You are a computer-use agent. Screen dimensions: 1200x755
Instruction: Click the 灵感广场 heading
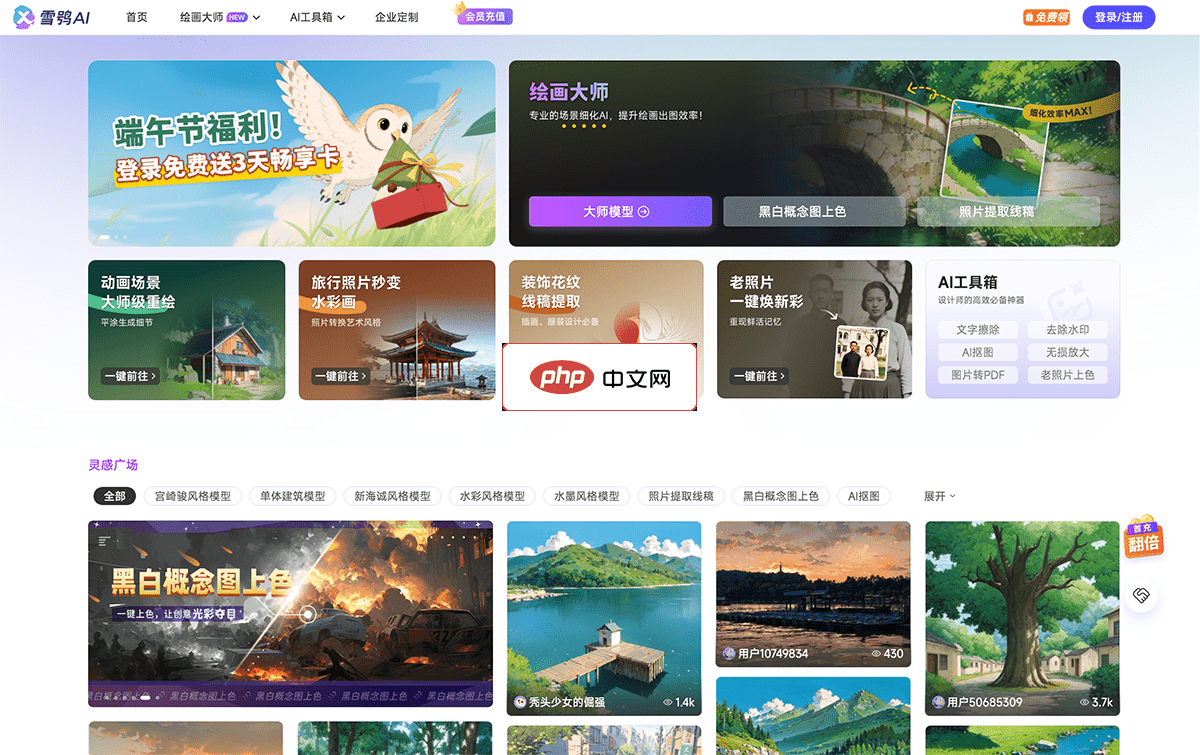tap(113, 465)
